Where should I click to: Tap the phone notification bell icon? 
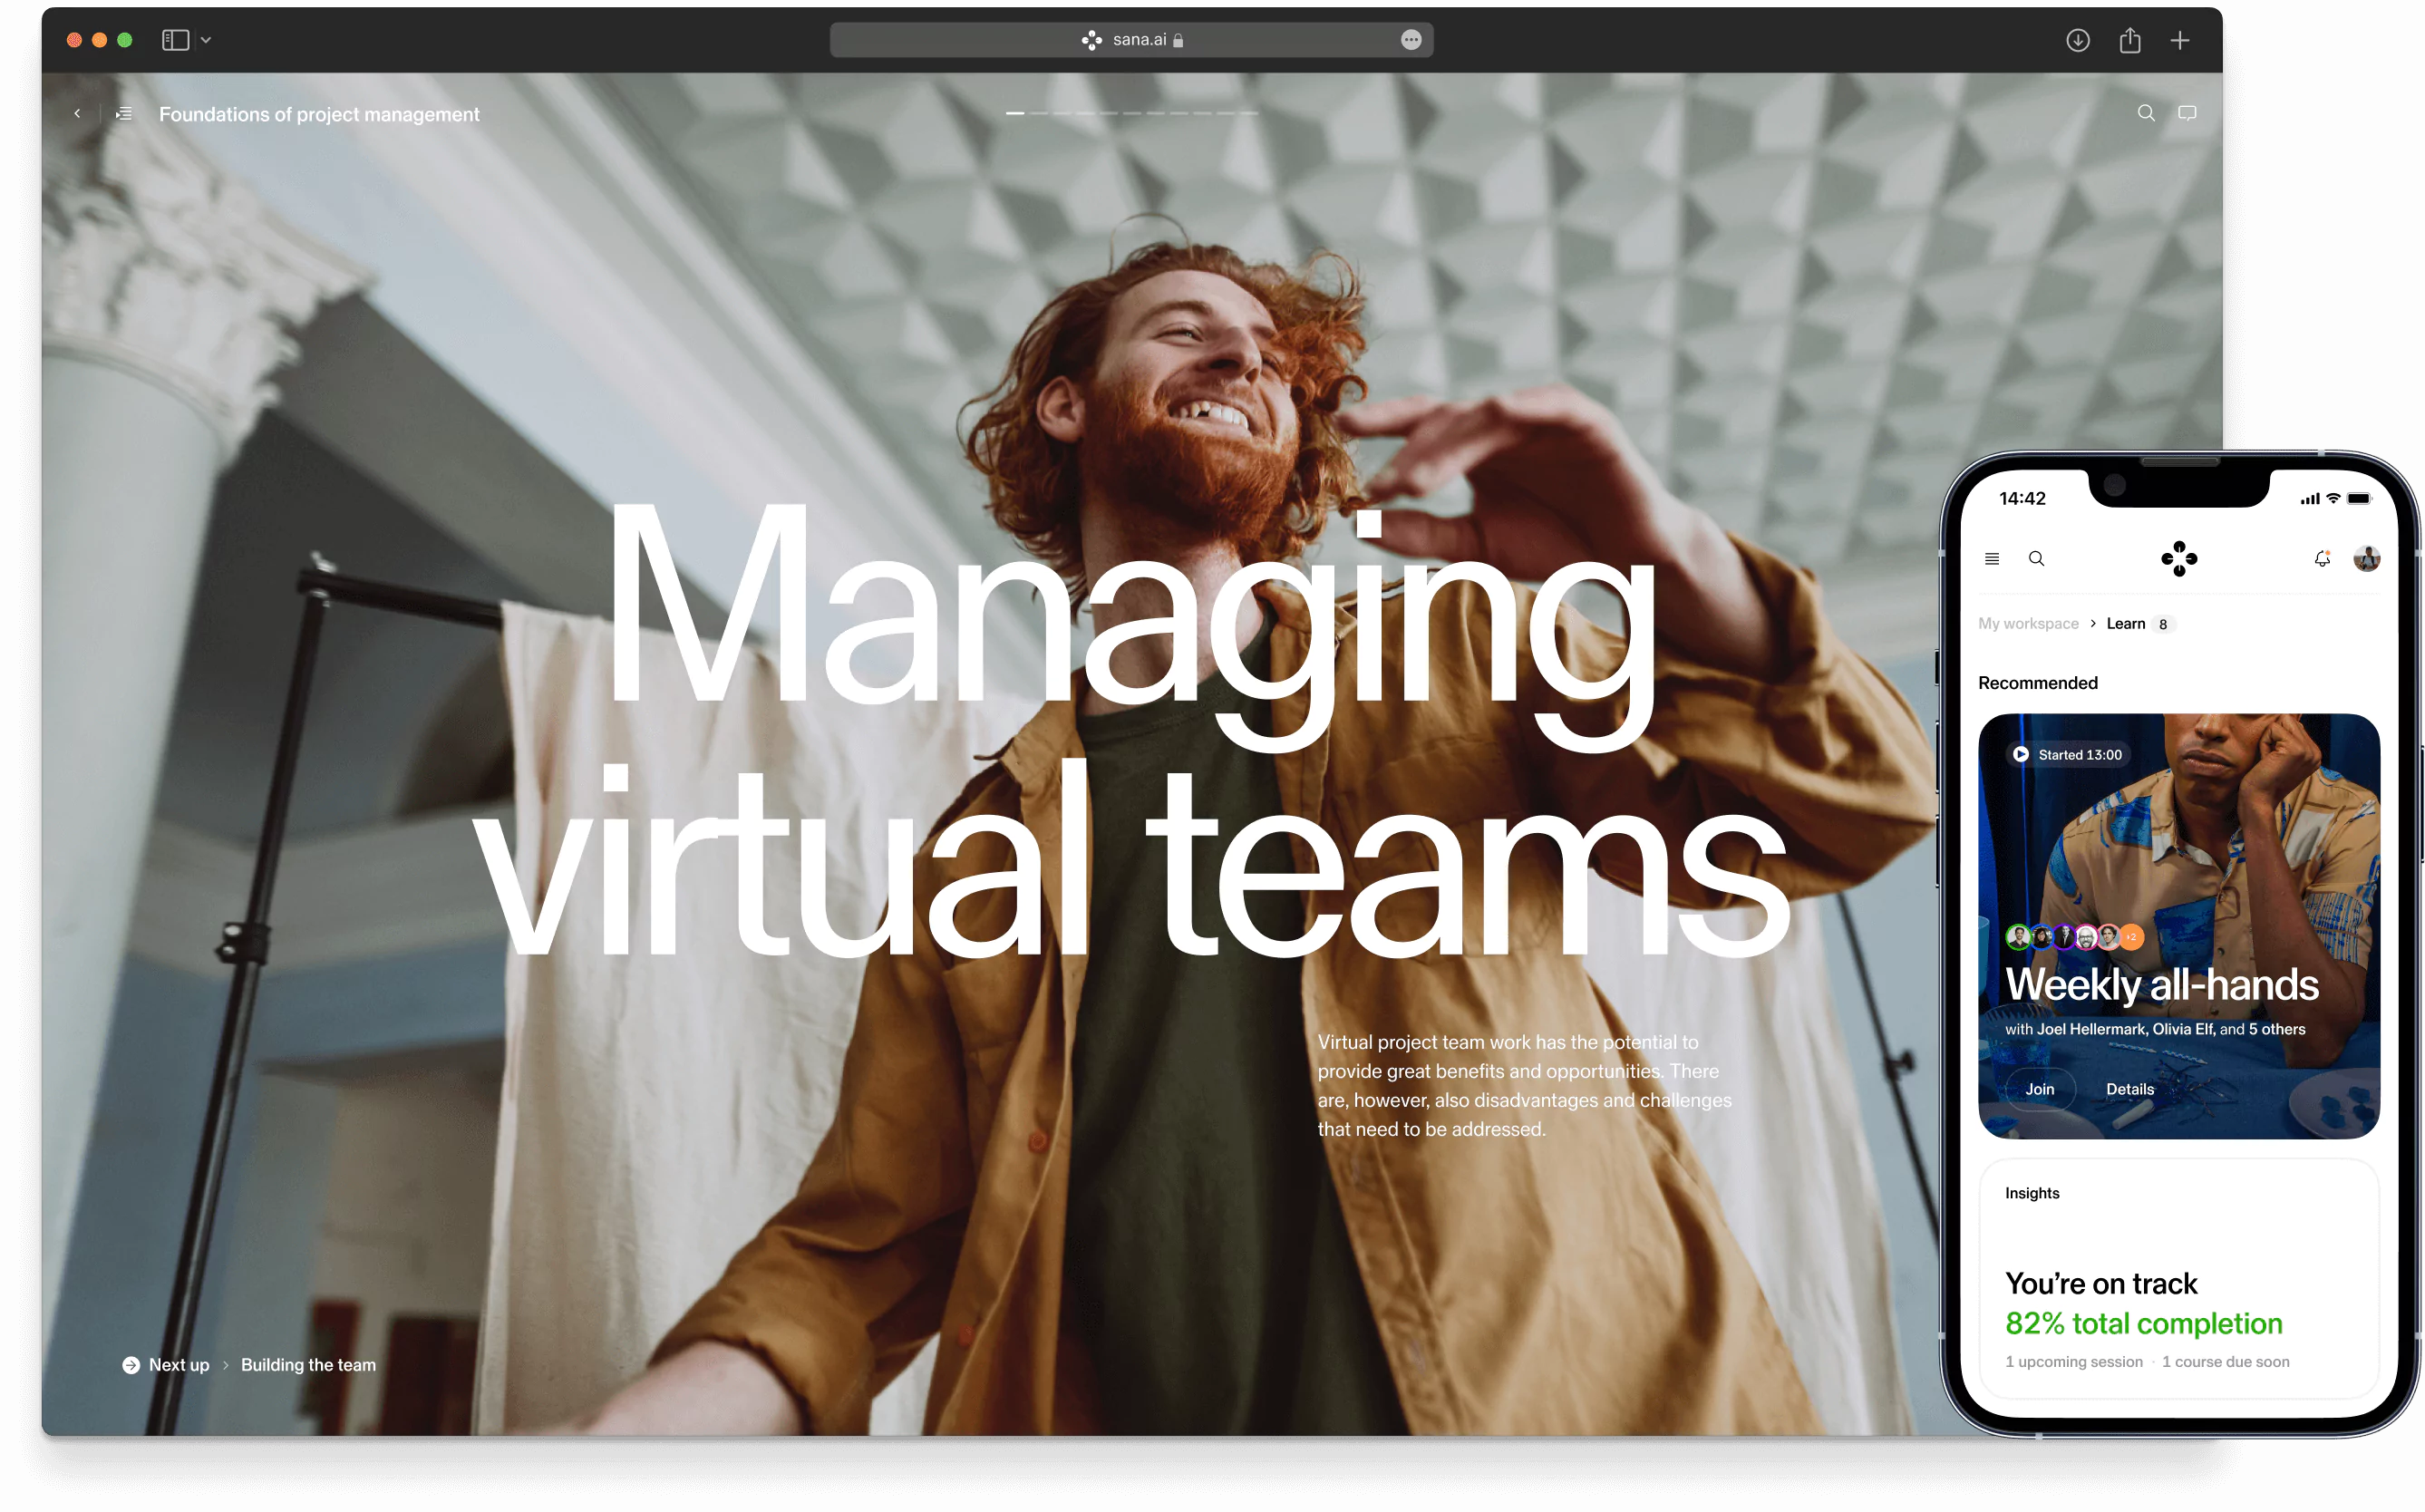[2322, 559]
